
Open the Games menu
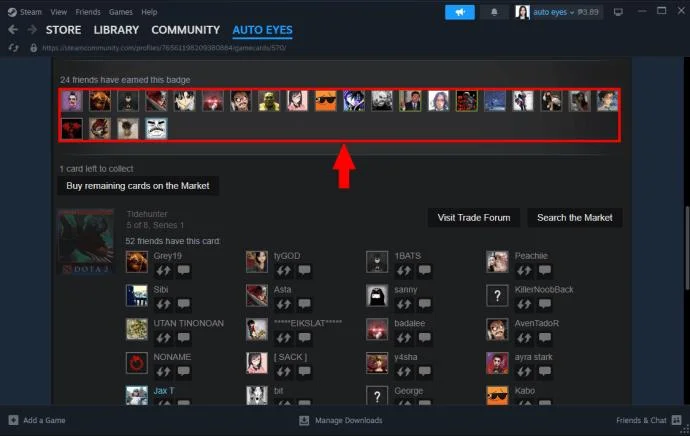[121, 12]
